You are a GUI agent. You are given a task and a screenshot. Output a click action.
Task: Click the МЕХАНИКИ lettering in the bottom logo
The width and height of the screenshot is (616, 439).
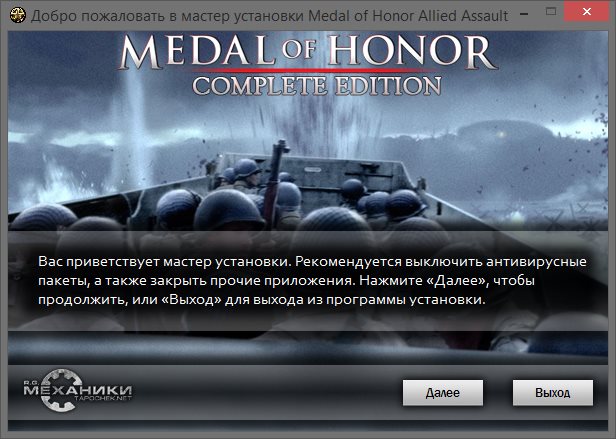tap(78, 390)
